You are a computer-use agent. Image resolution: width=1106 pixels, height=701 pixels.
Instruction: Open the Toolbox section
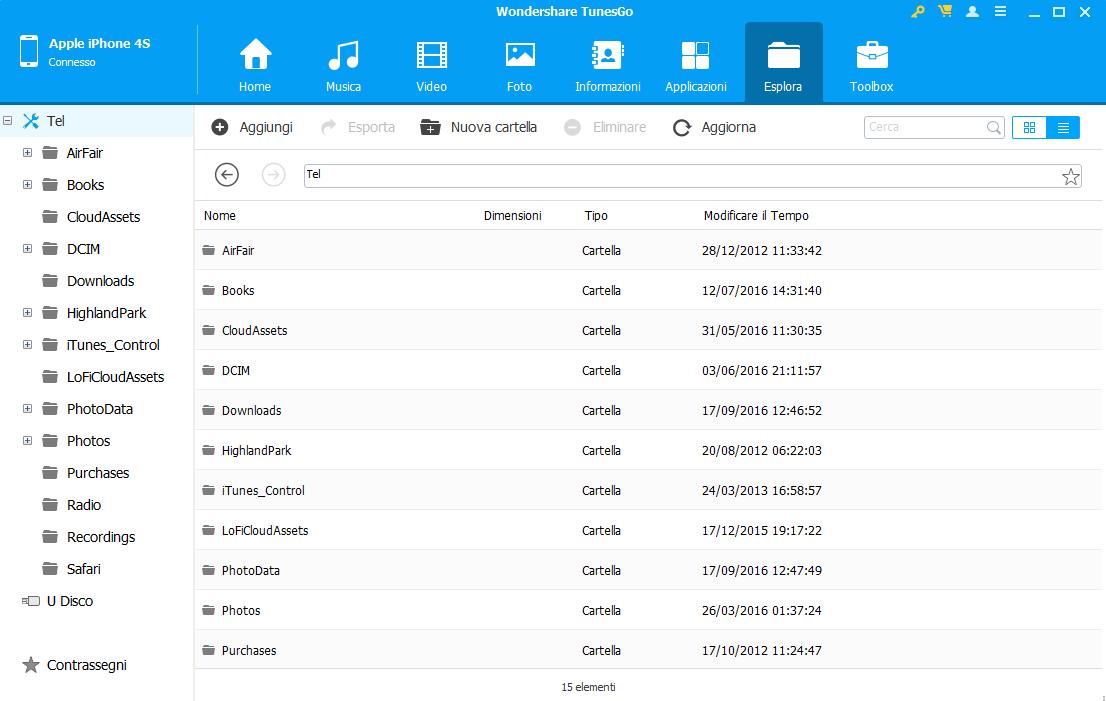pyautogui.click(x=871, y=64)
